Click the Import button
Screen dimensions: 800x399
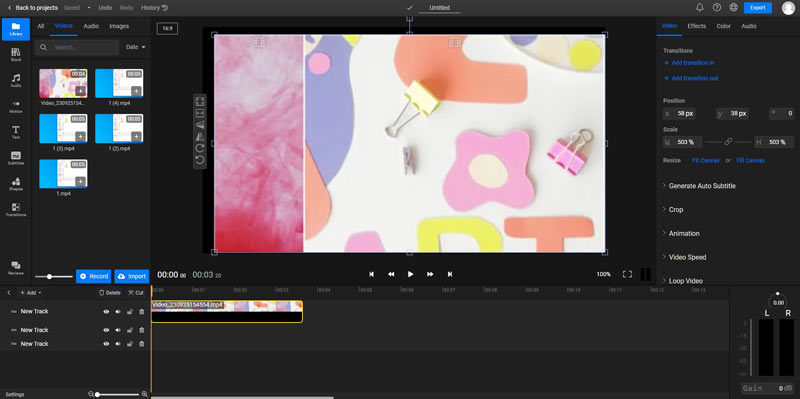(x=132, y=277)
